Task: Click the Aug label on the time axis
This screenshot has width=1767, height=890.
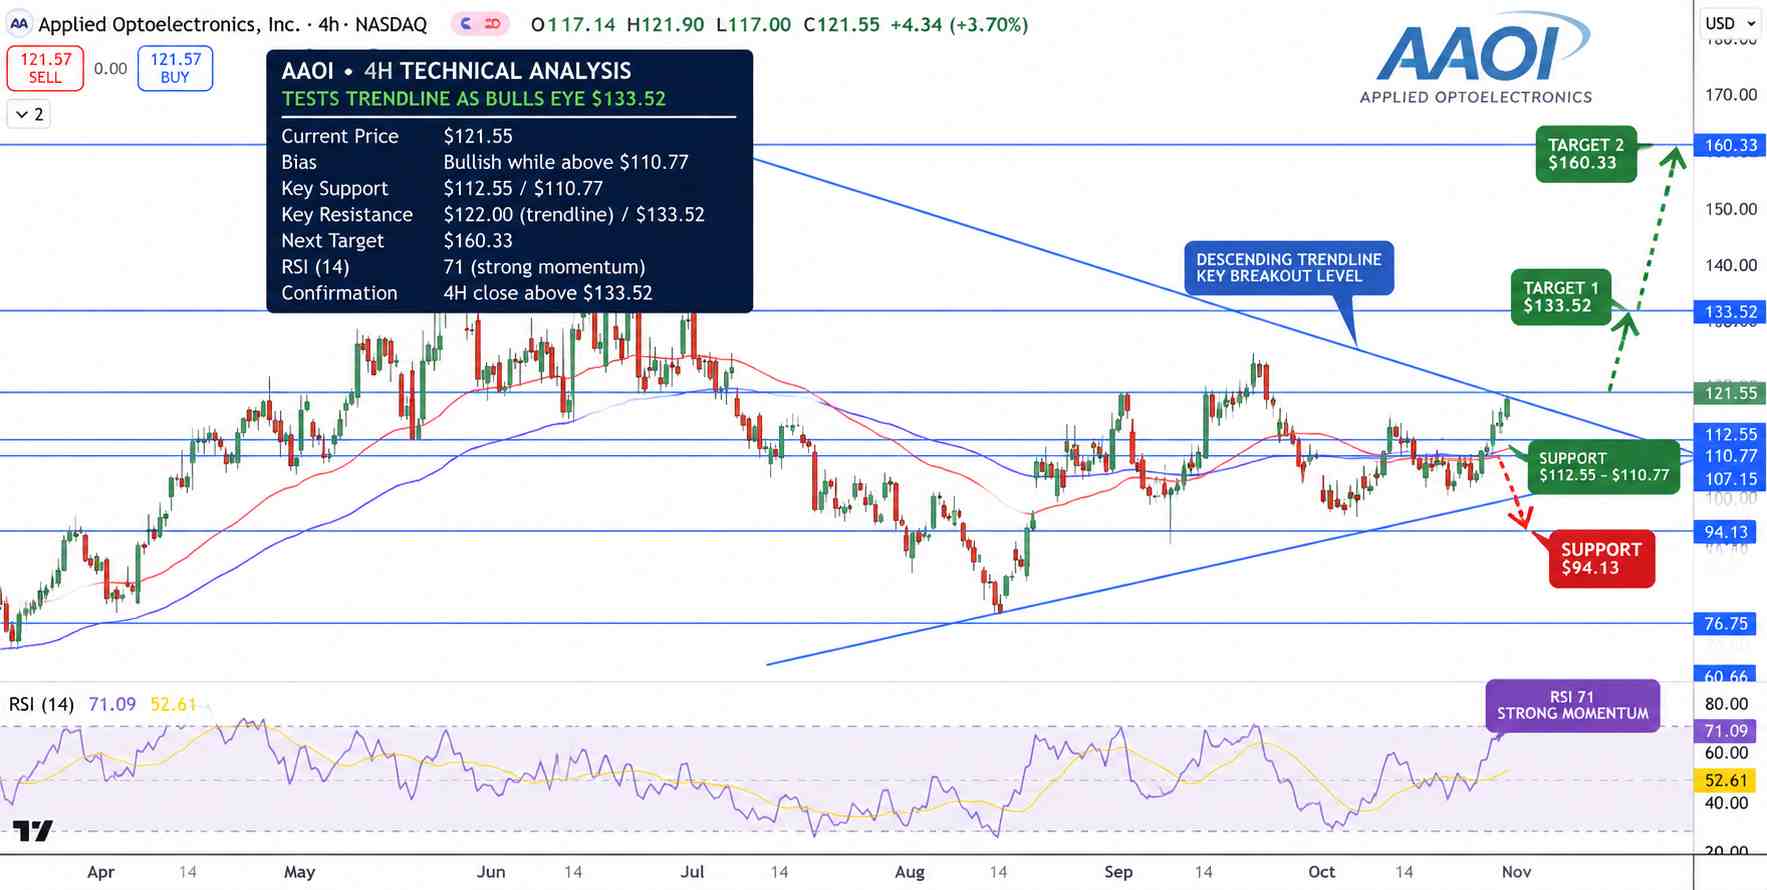Action: pos(910,872)
